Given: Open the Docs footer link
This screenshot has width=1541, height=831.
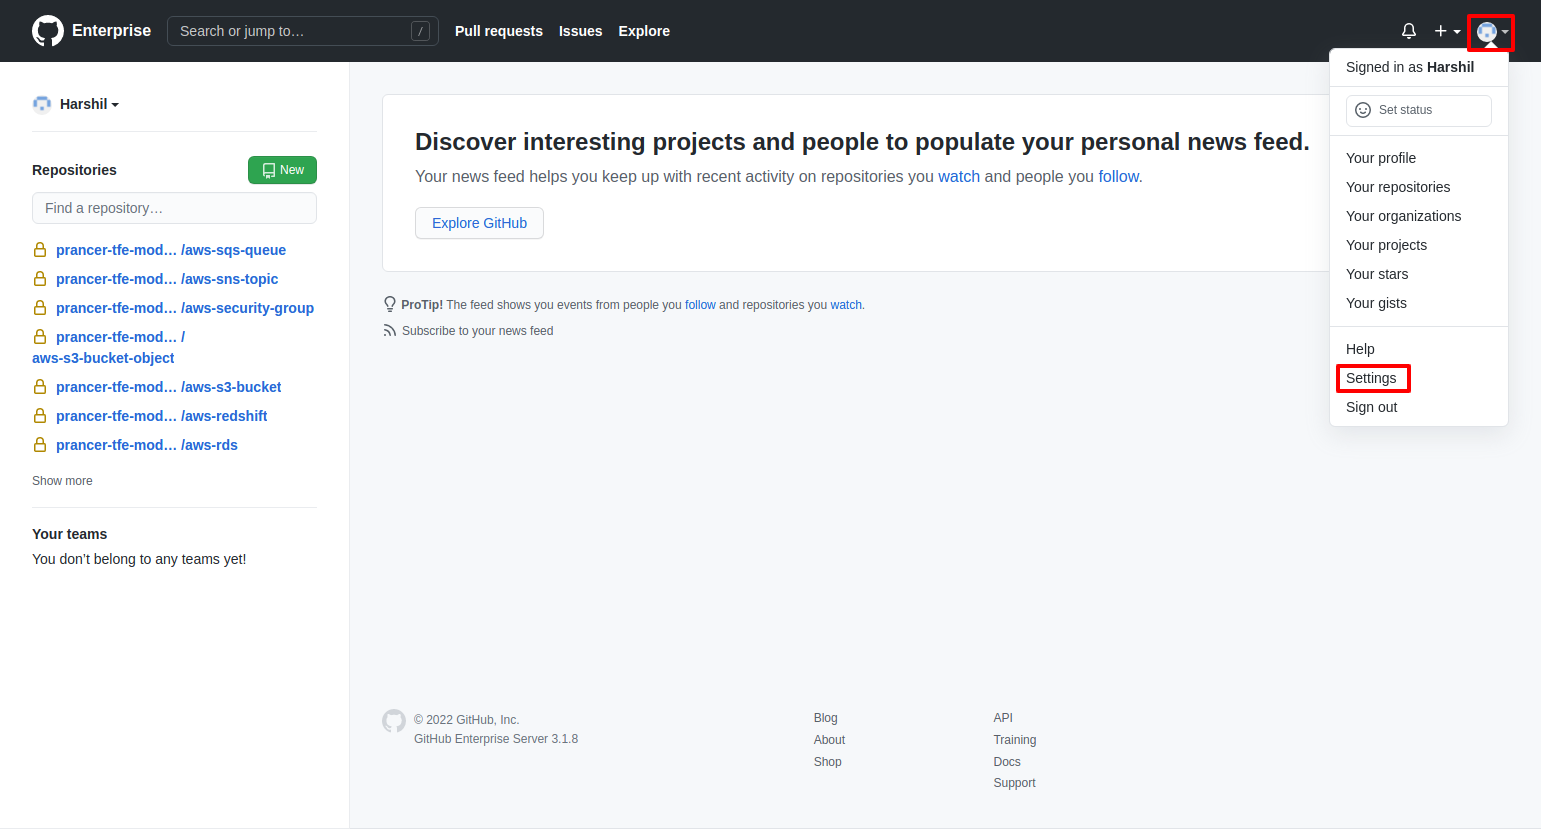Looking at the screenshot, I should (x=1007, y=762).
